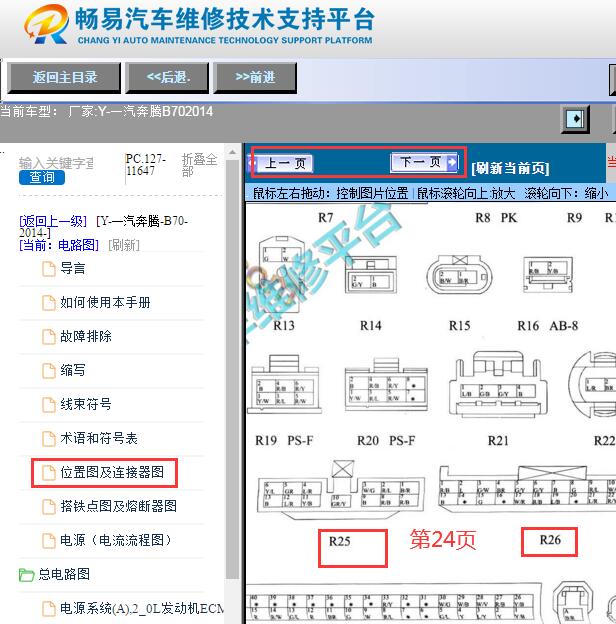Screen dimensions: 616x624
Task: Click the green folder icon of 总电路图
Action: click(x=27, y=575)
